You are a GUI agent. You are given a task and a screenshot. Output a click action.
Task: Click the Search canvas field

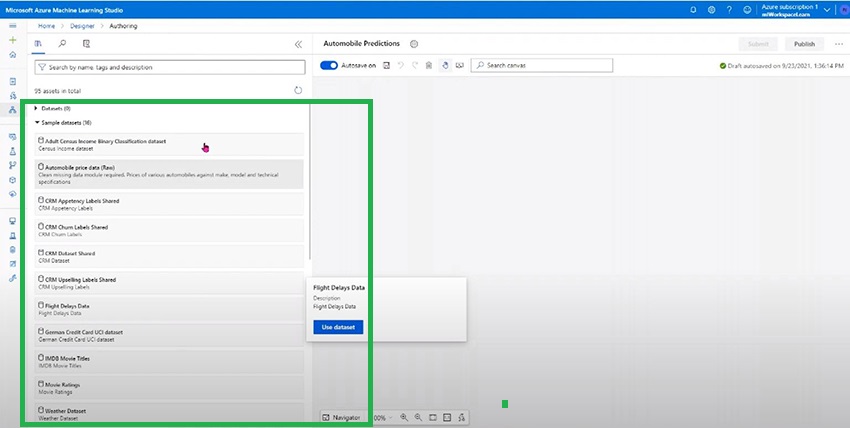tap(542, 66)
